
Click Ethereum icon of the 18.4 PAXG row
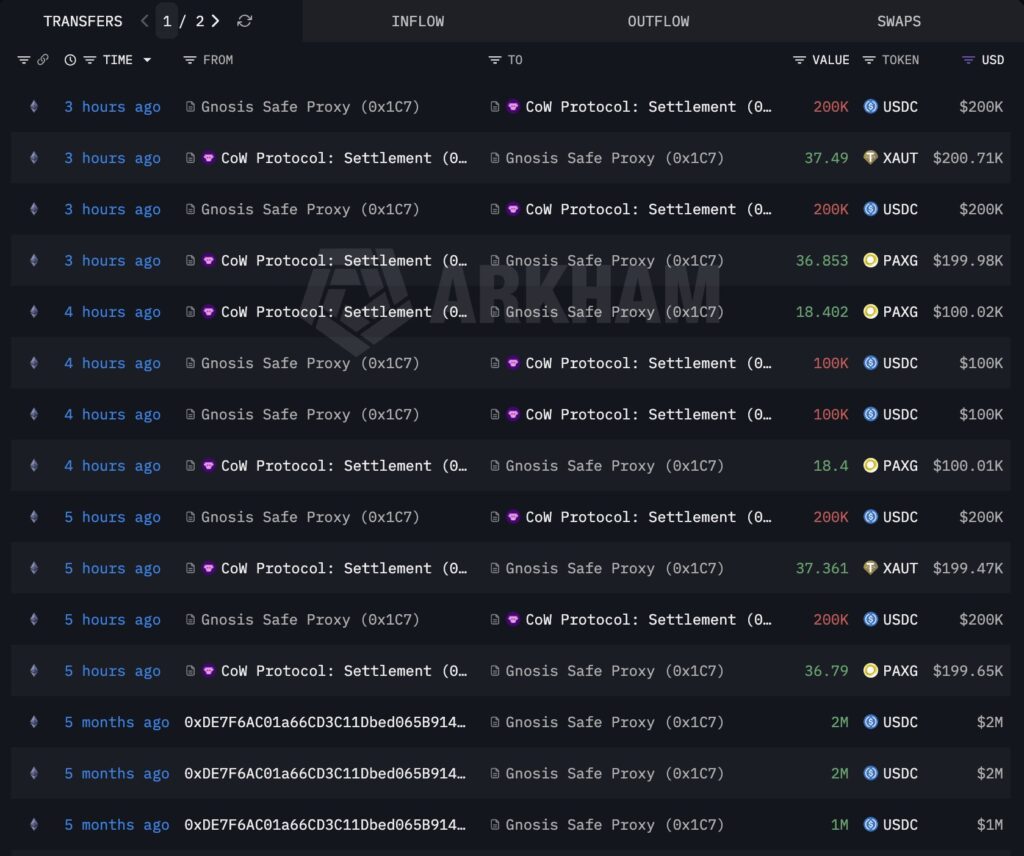click(34, 466)
